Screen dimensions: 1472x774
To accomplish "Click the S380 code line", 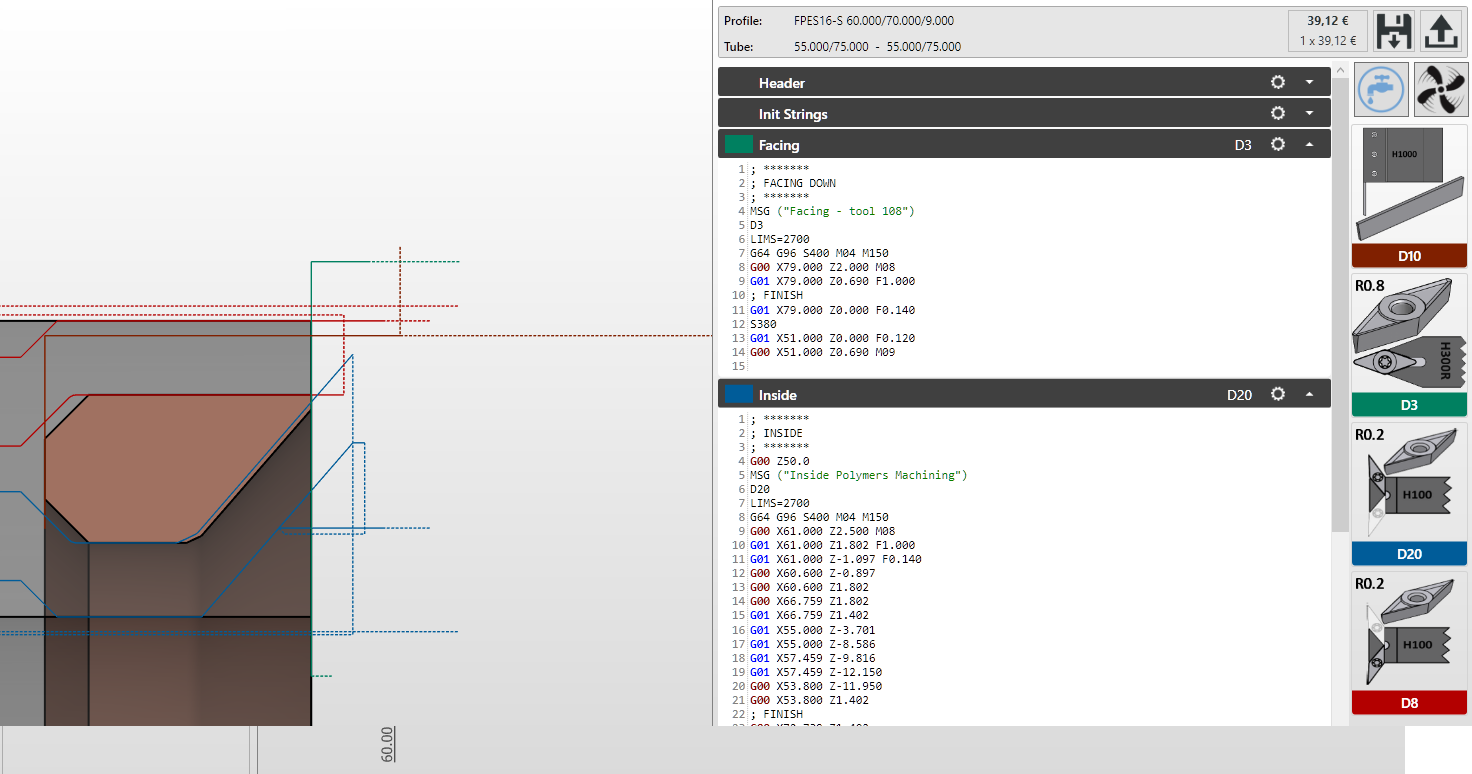I will coord(763,324).
